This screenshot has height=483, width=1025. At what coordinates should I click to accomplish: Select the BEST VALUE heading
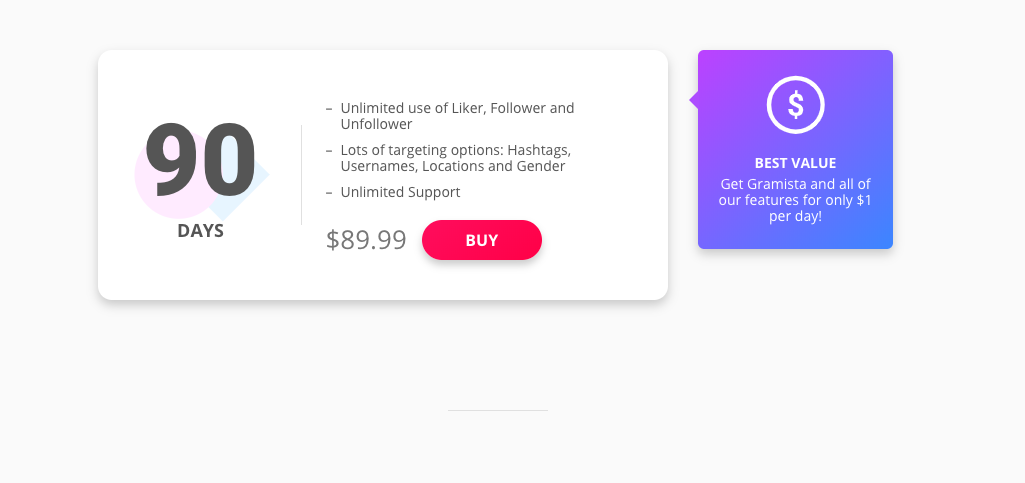tap(795, 163)
